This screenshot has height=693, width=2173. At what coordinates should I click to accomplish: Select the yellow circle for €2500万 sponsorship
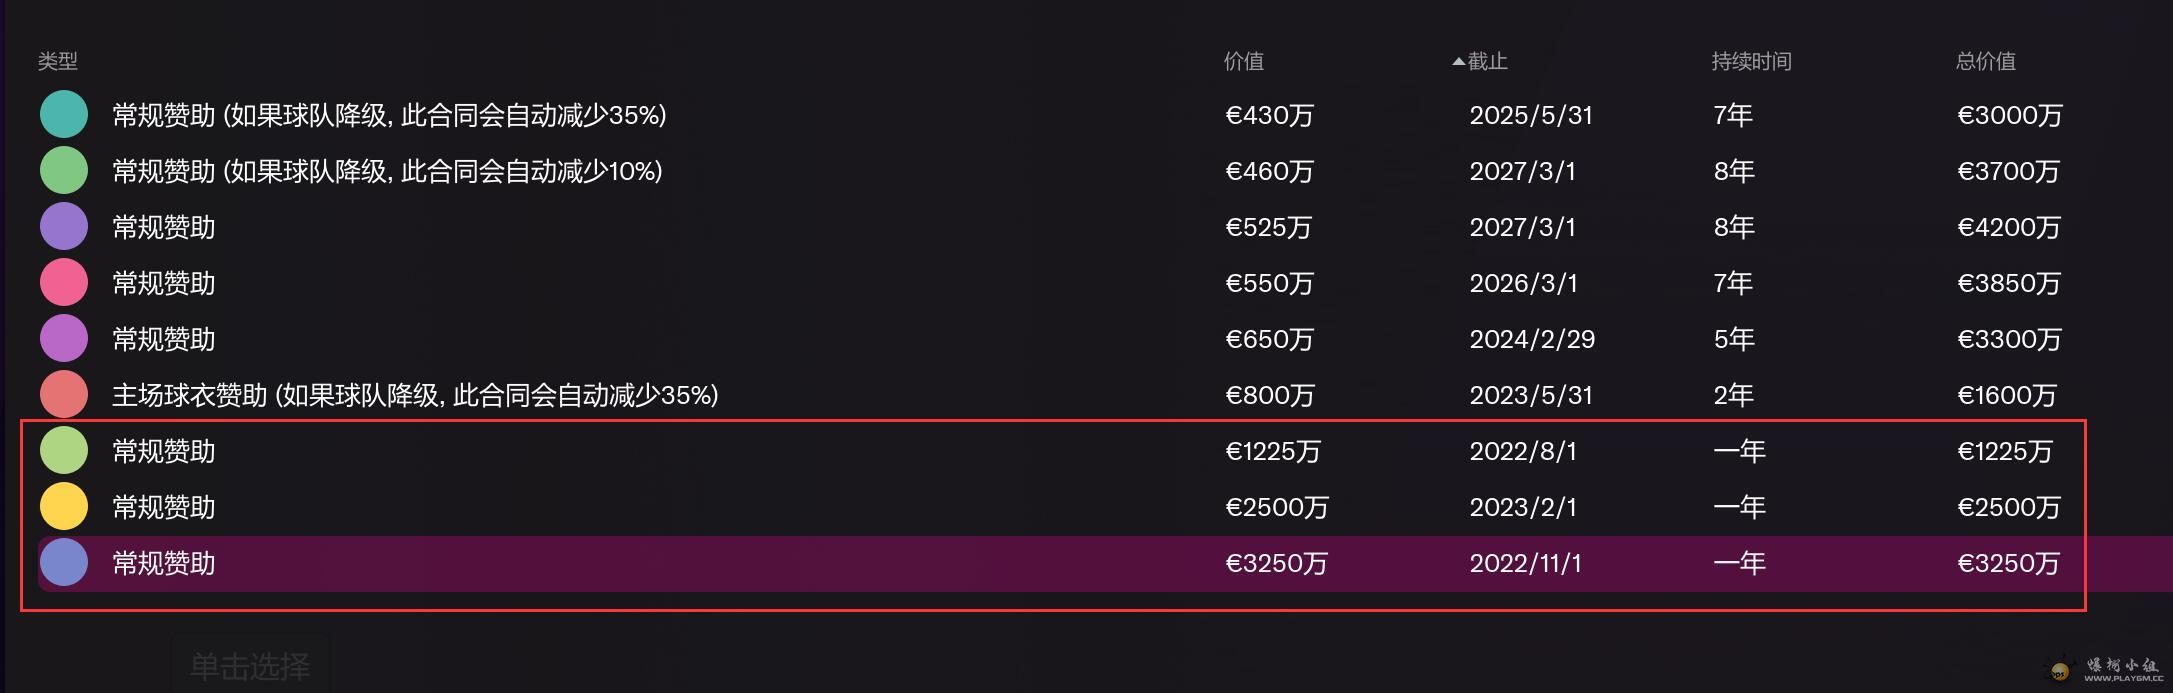point(64,506)
